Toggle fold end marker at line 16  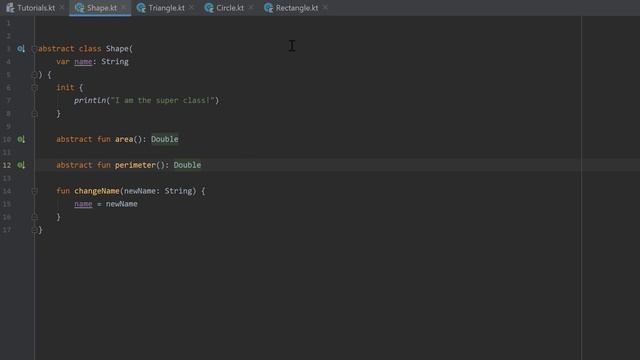pos(35,217)
